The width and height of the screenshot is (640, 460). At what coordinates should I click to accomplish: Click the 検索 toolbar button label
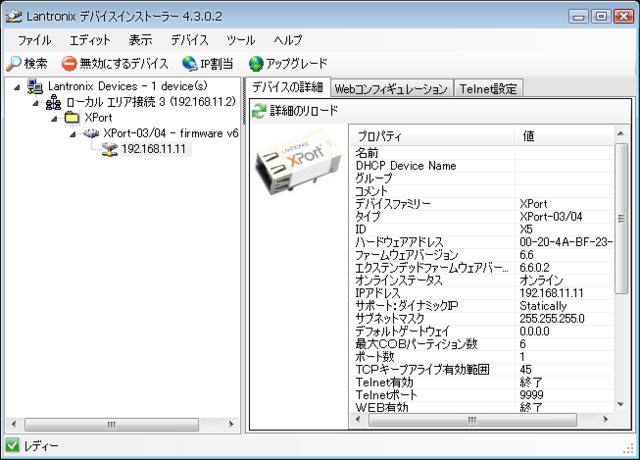pos(36,64)
